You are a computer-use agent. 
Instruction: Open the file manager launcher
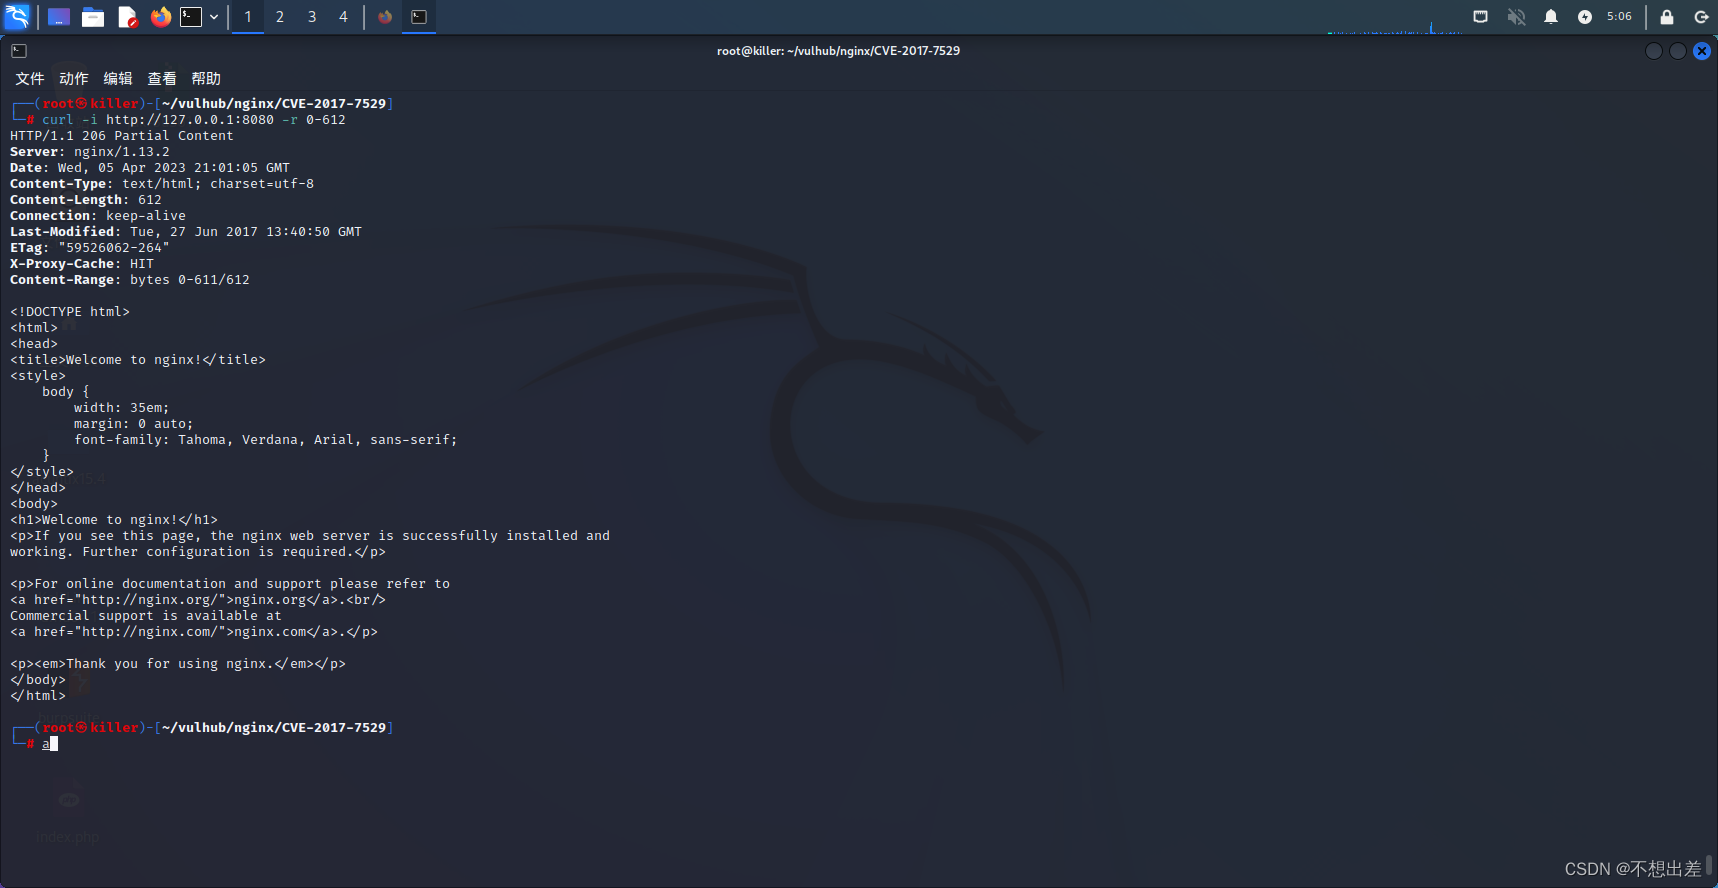click(93, 17)
